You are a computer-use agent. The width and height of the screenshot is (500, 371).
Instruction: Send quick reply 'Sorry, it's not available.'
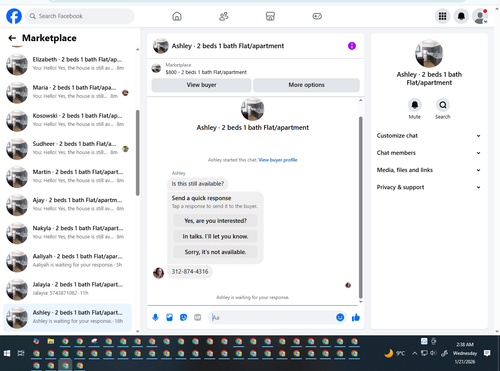215,252
